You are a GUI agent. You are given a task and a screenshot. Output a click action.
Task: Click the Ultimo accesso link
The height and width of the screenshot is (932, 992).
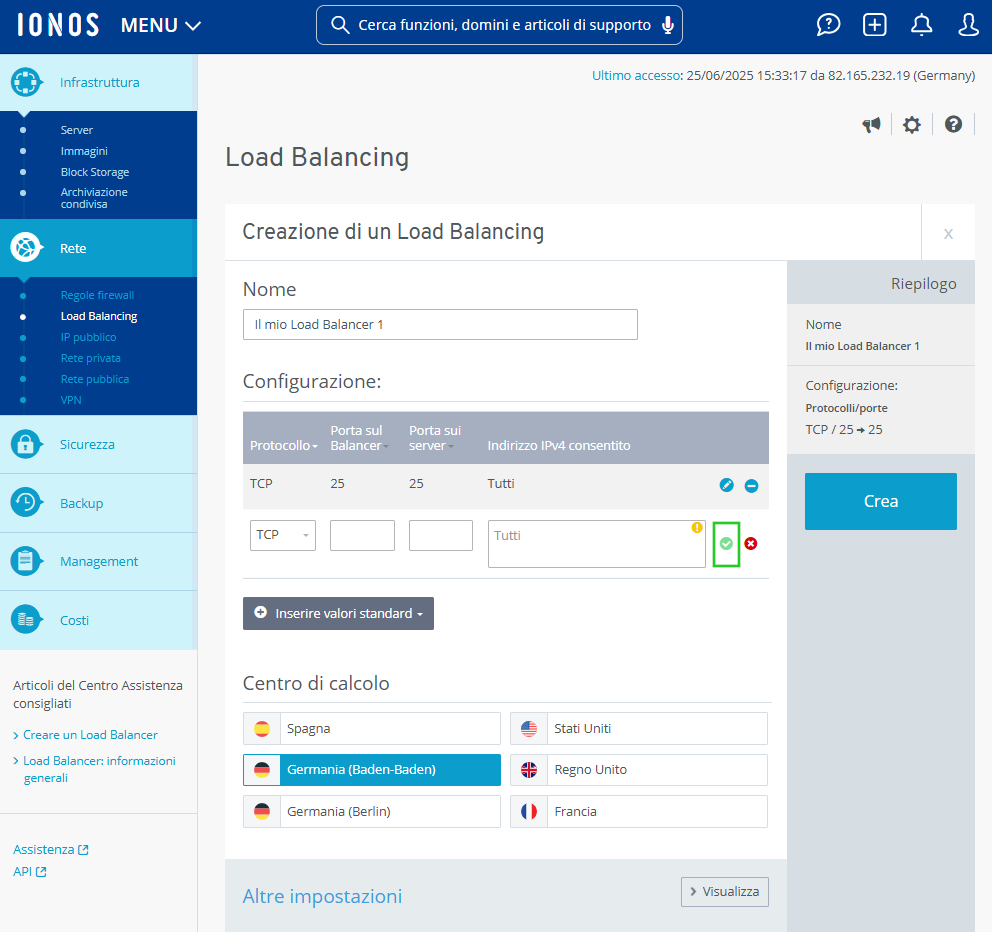636,75
